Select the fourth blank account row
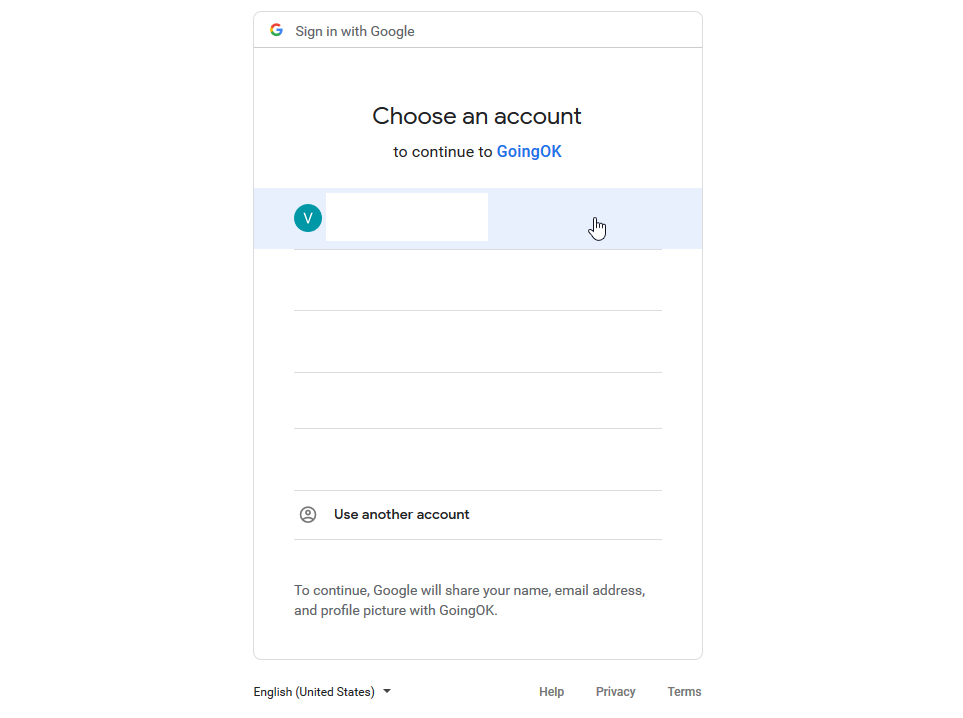This screenshot has height=718, width=963. click(478, 400)
